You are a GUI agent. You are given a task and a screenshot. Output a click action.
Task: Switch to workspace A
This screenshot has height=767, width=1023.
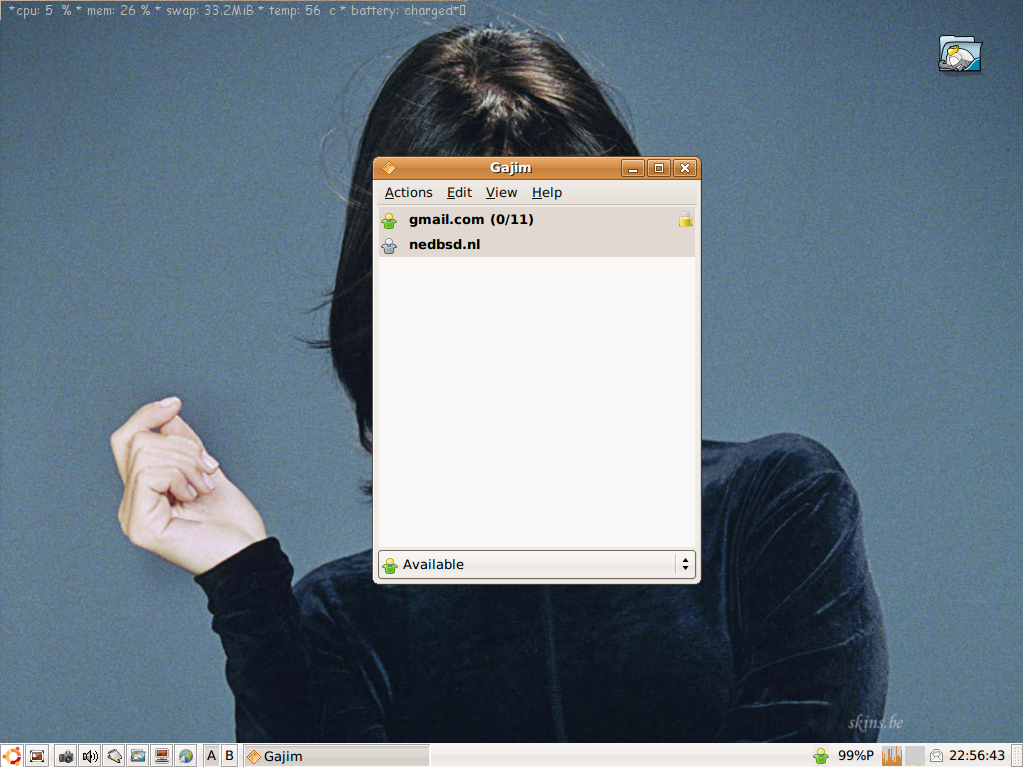pos(211,756)
